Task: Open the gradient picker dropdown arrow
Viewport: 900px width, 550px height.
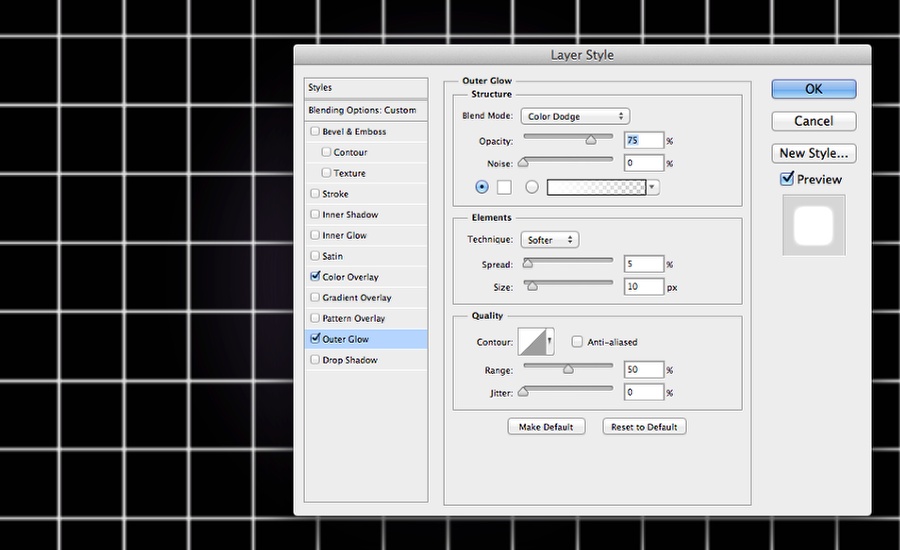Action: tap(653, 187)
